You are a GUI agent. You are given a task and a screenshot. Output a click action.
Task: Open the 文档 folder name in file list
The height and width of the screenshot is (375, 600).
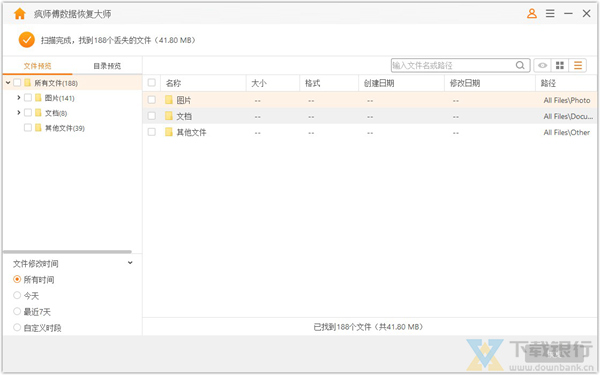(184, 116)
